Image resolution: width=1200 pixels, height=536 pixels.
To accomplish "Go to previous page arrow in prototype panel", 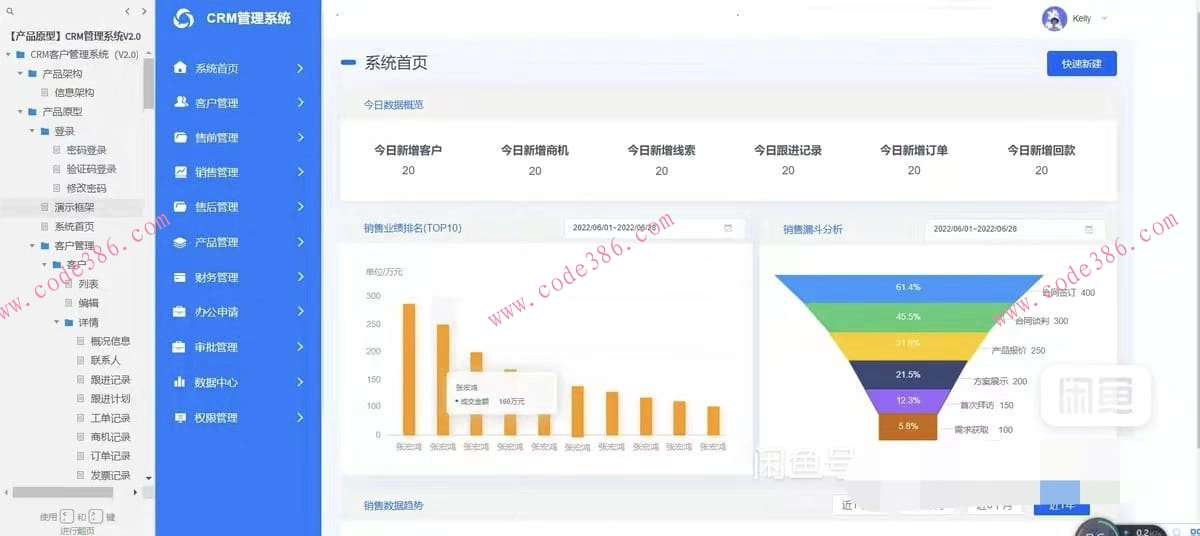I will click(x=128, y=11).
